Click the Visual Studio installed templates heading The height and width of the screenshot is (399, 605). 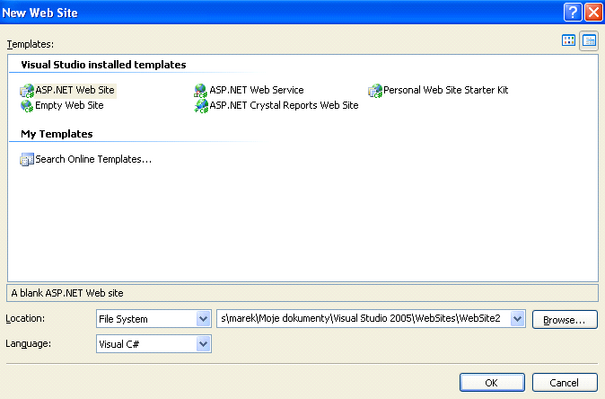click(103, 65)
